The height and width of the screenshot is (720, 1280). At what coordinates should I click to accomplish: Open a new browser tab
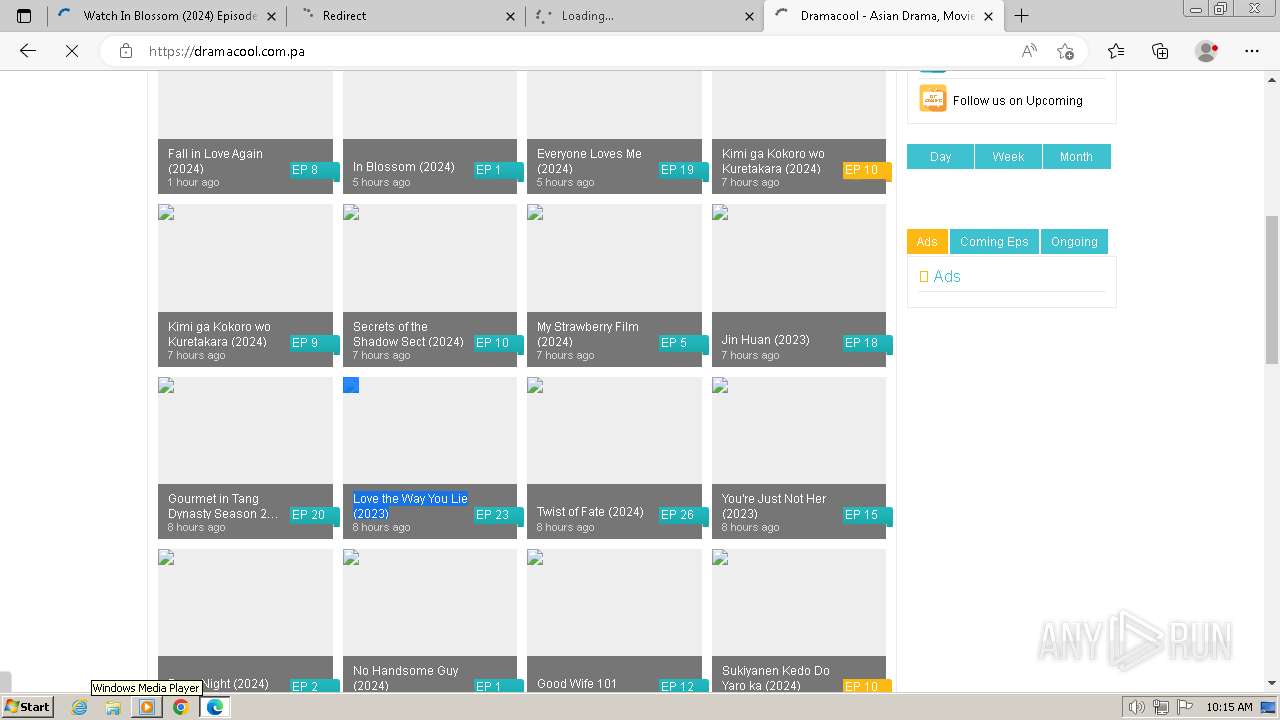1021,16
